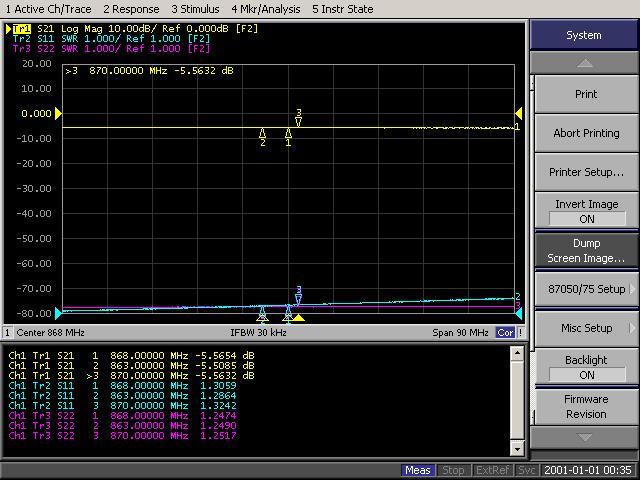
Task: Click marker 3 on the yellow S21 trace
Action: point(298,119)
